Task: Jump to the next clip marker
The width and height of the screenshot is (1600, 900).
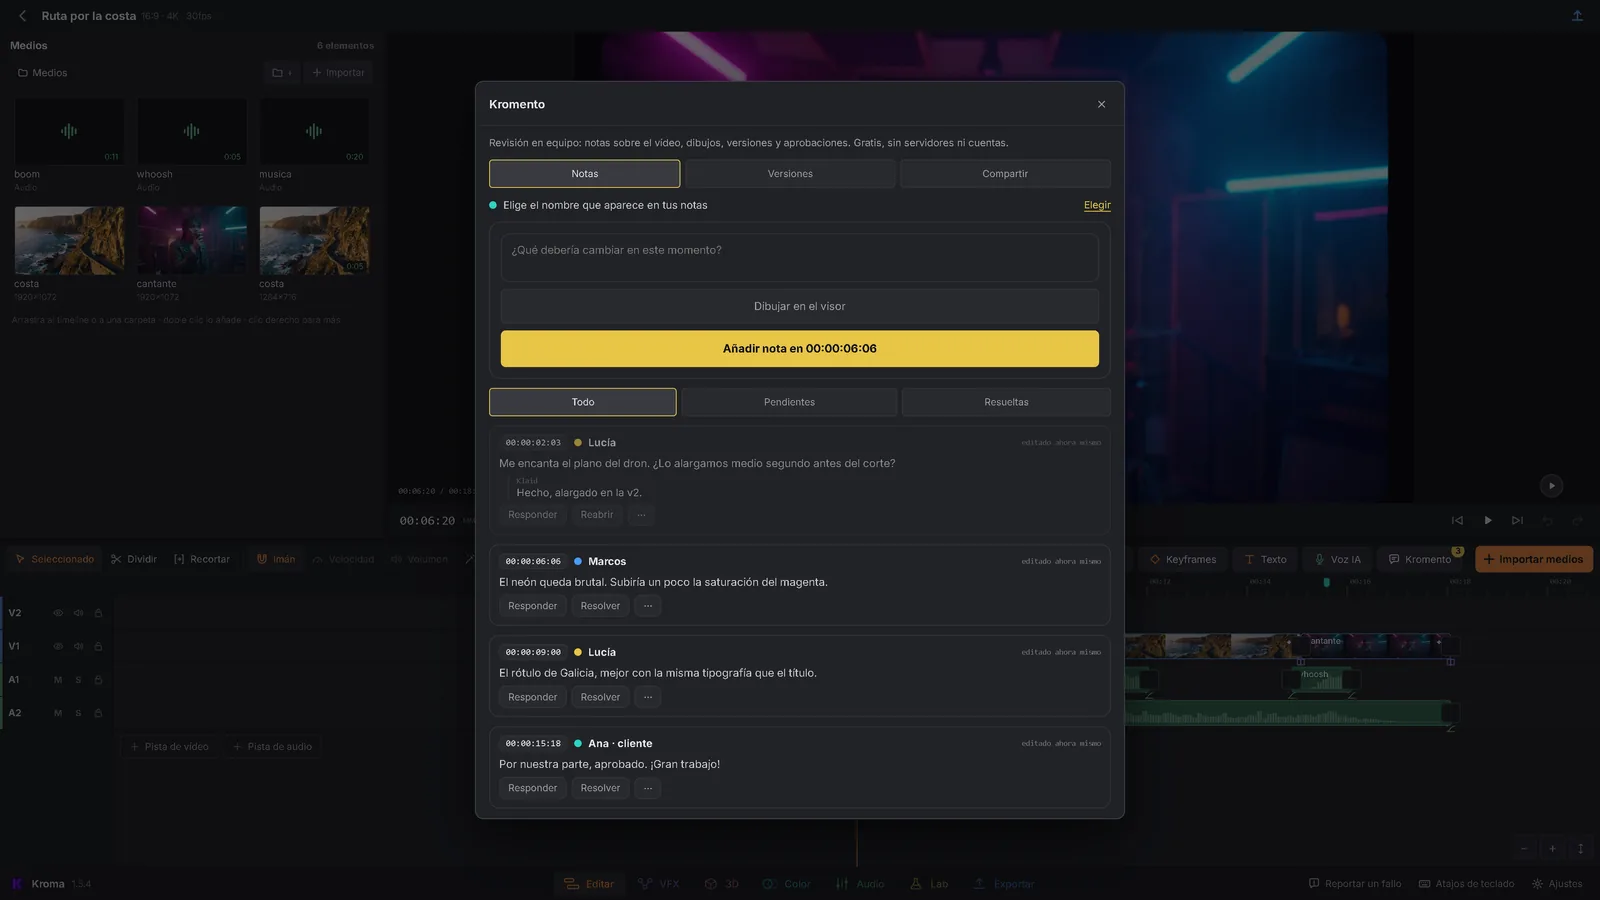Action: pyautogui.click(x=1517, y=520)
